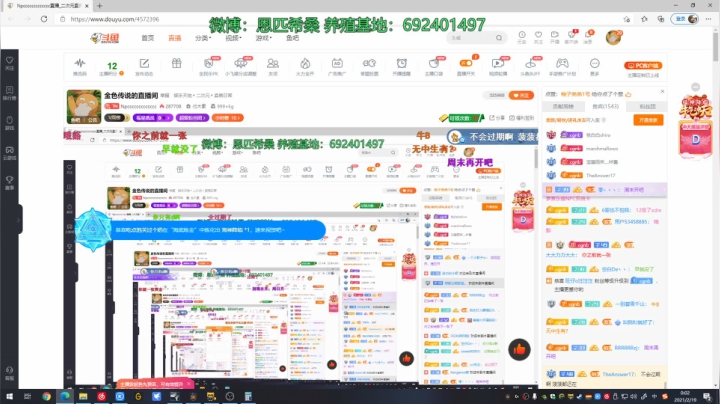Screen dimensions: 720x404
Task: Show more tools via the ellipsis icon
Action: tap(595, 66)
